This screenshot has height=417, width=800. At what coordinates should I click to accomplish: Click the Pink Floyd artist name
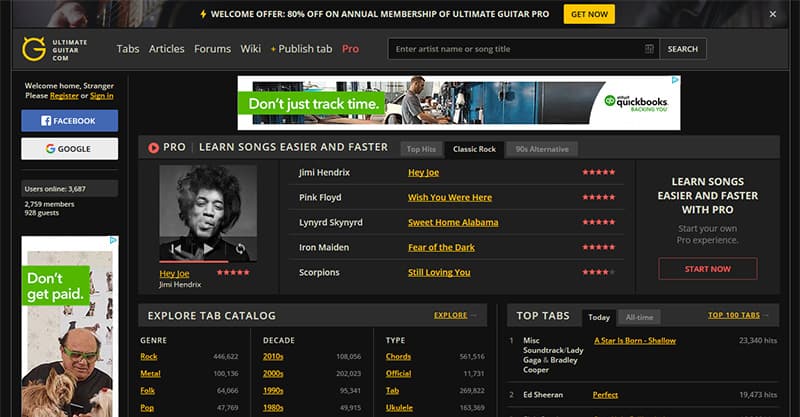tap(320, 198)
